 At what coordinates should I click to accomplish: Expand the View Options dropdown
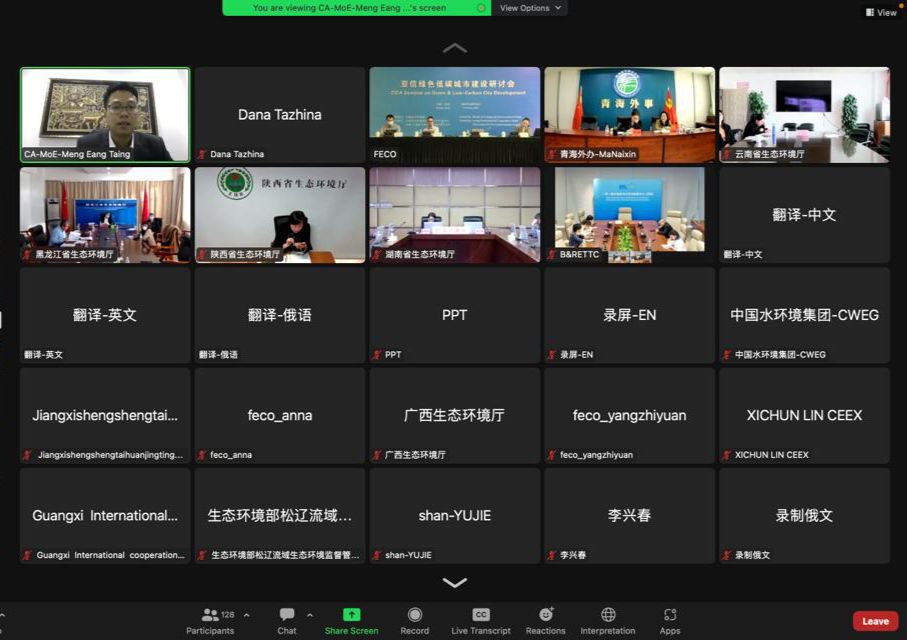click(x=530, y=8)
